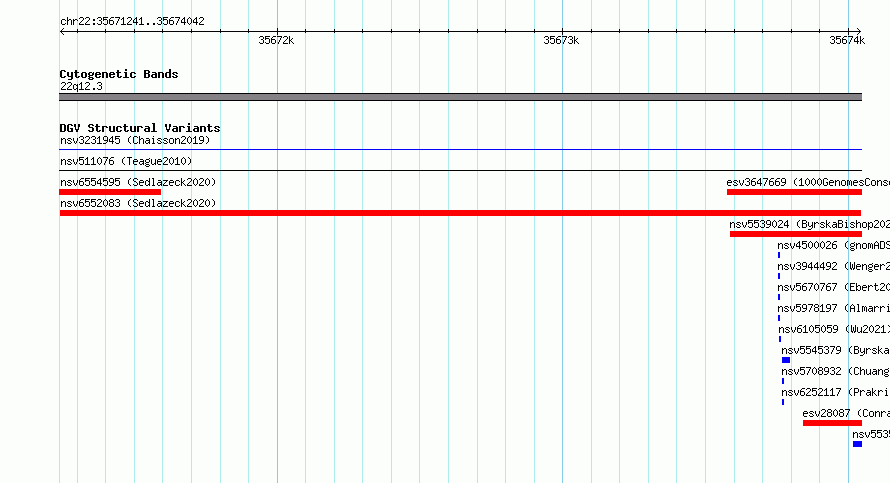Open variant nsv5545379 label
This screenshot has width=890, height=483.
tap(836, 350)
